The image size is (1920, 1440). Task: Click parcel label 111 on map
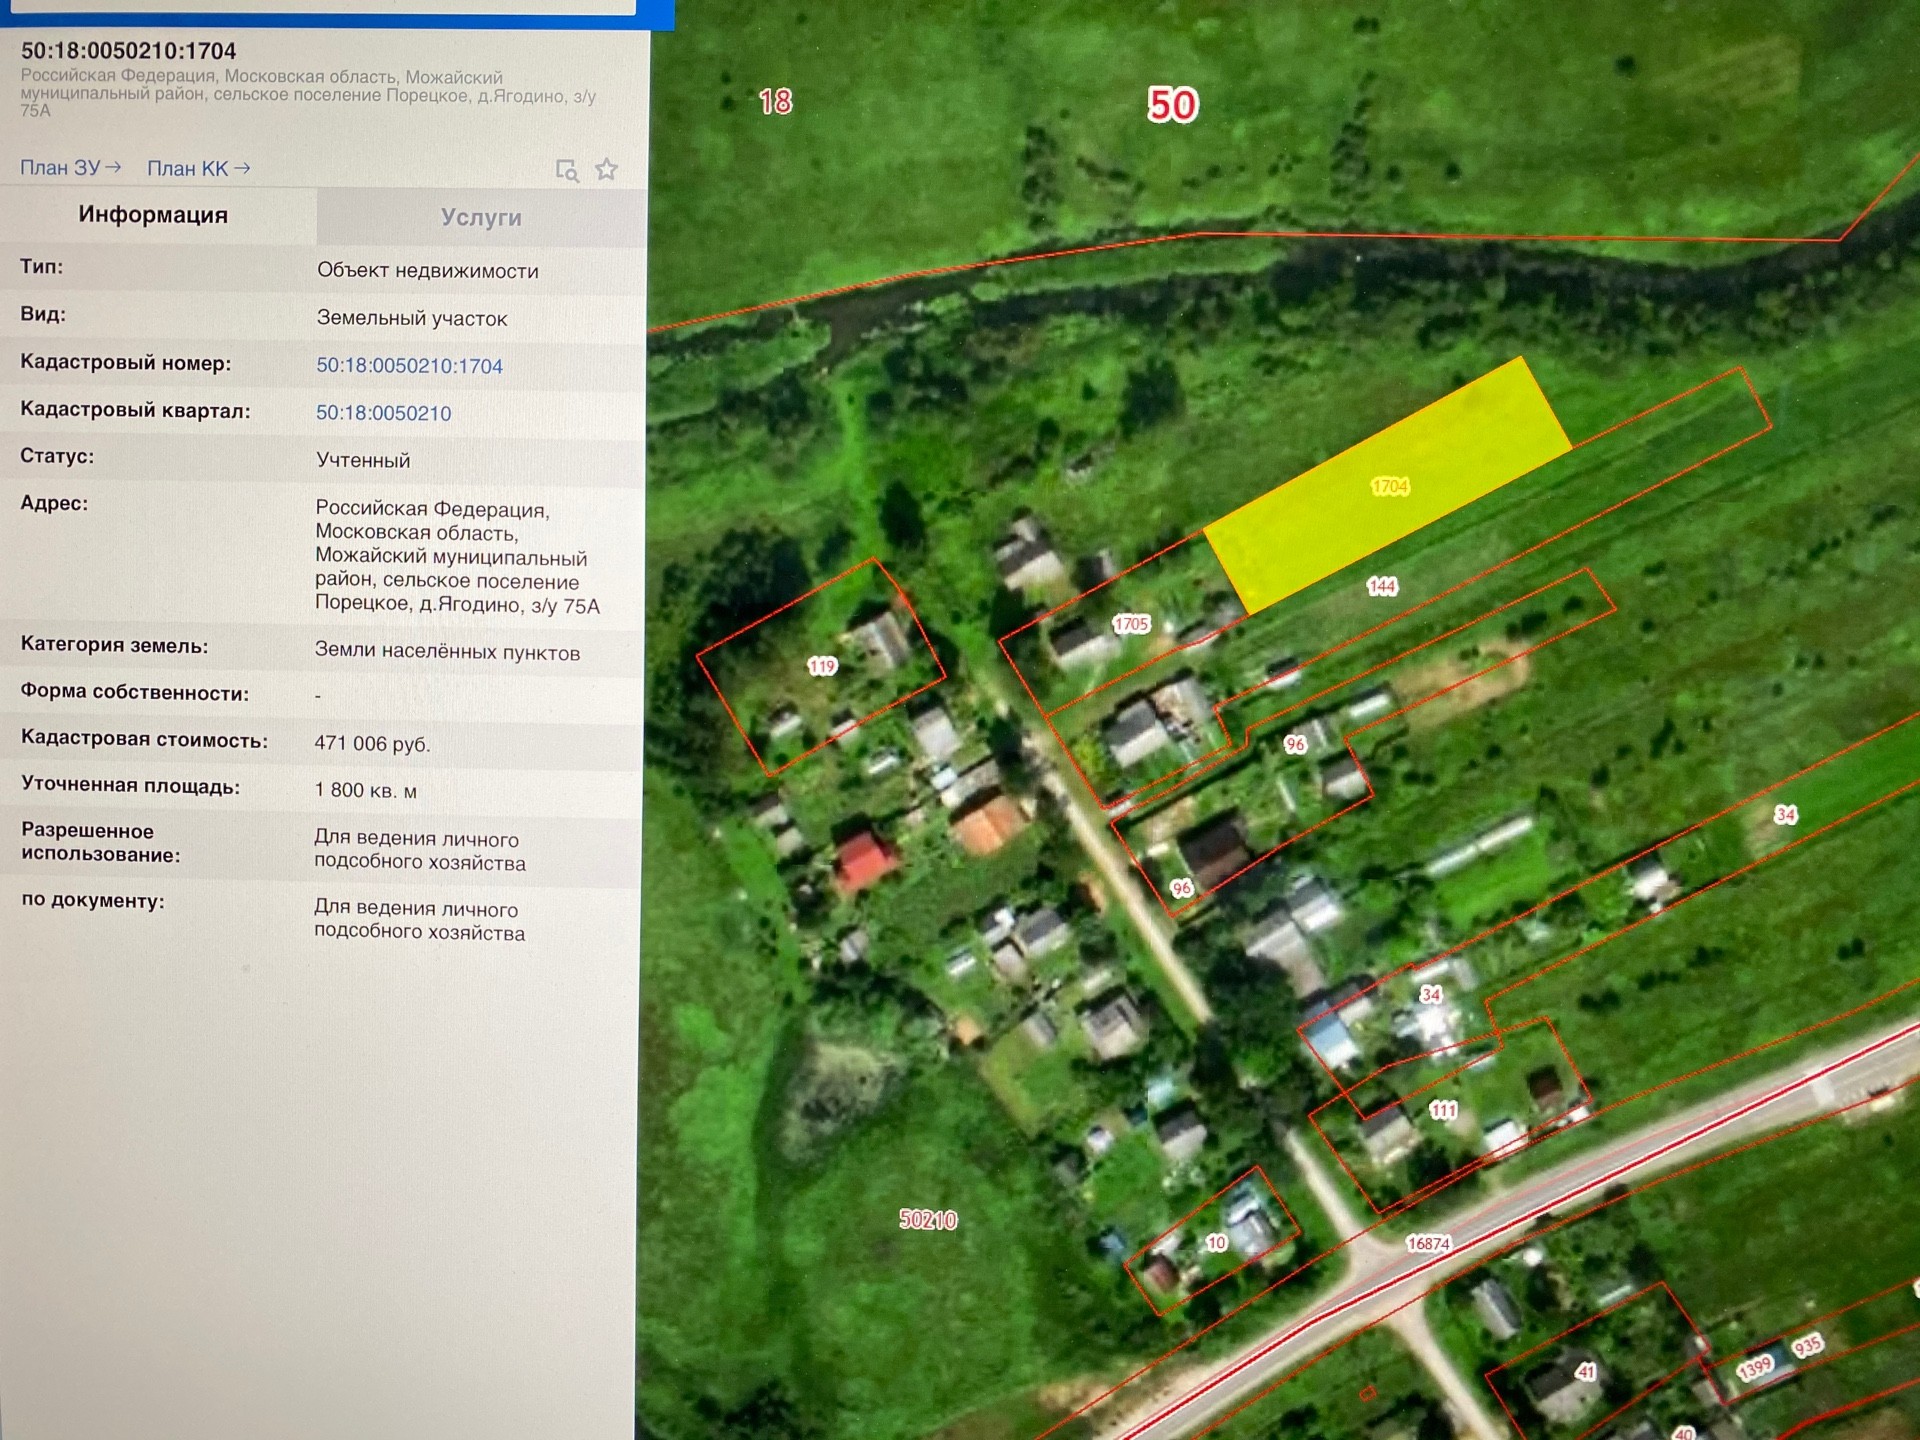pyautogui.click(x=1443, y=1110)
